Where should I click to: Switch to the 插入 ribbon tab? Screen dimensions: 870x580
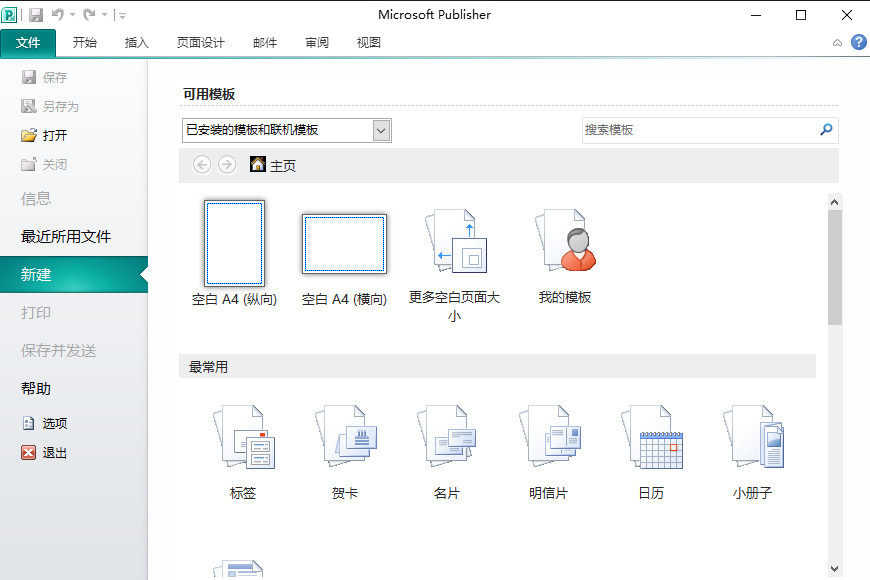point(137,43)
